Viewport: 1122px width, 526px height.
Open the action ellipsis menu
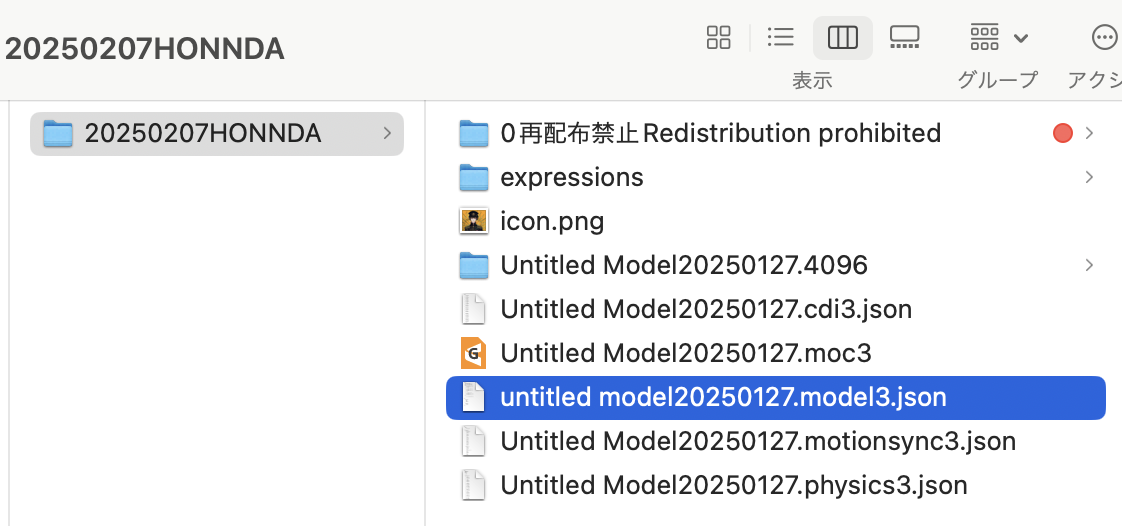click(x=1105, y=37)
